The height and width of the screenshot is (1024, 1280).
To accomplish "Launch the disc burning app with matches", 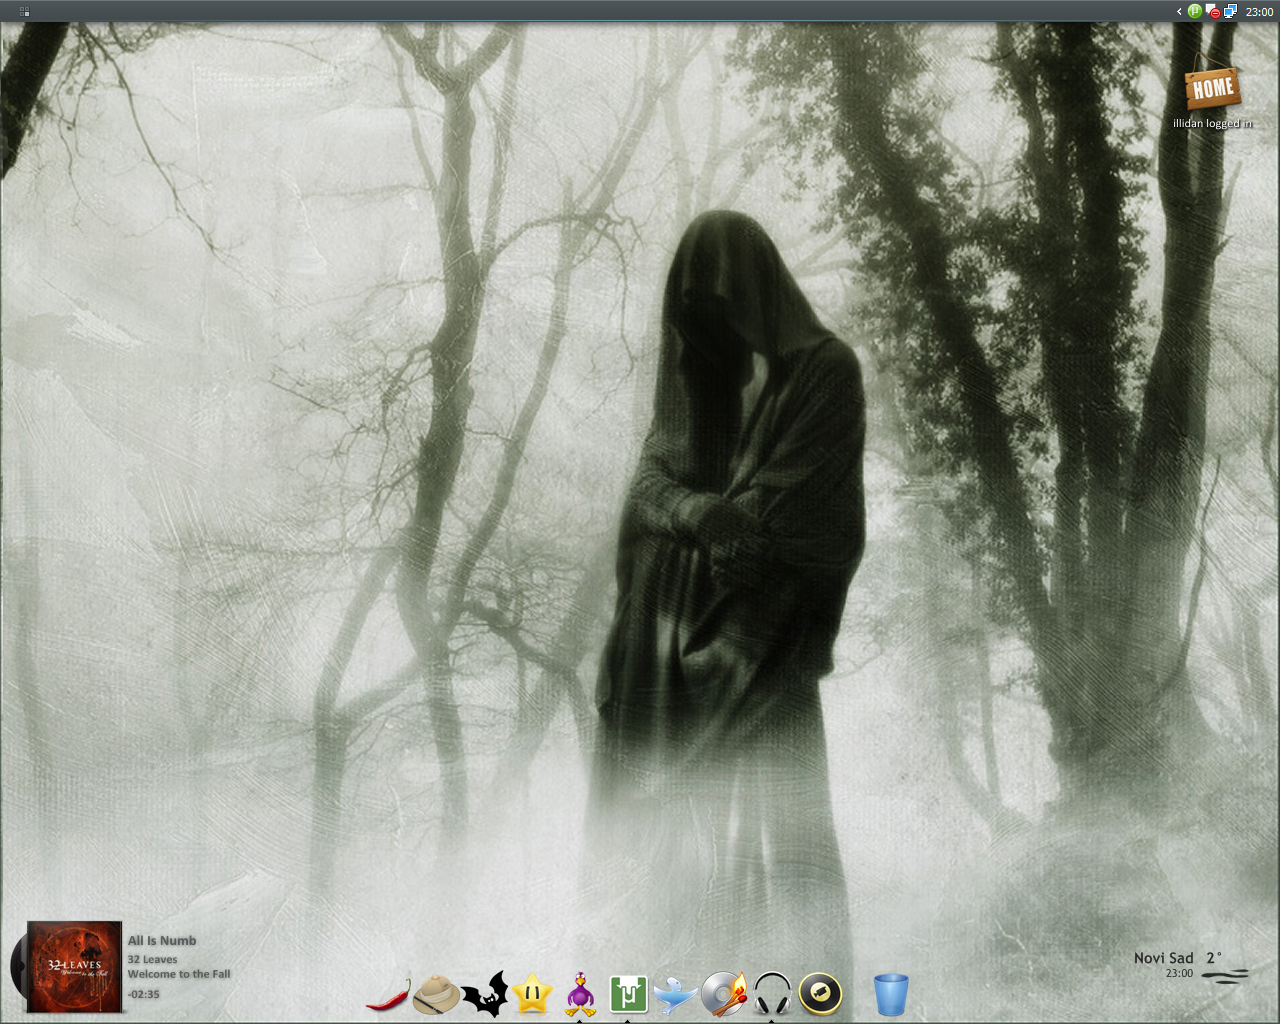I will click(x=724, y=994).
